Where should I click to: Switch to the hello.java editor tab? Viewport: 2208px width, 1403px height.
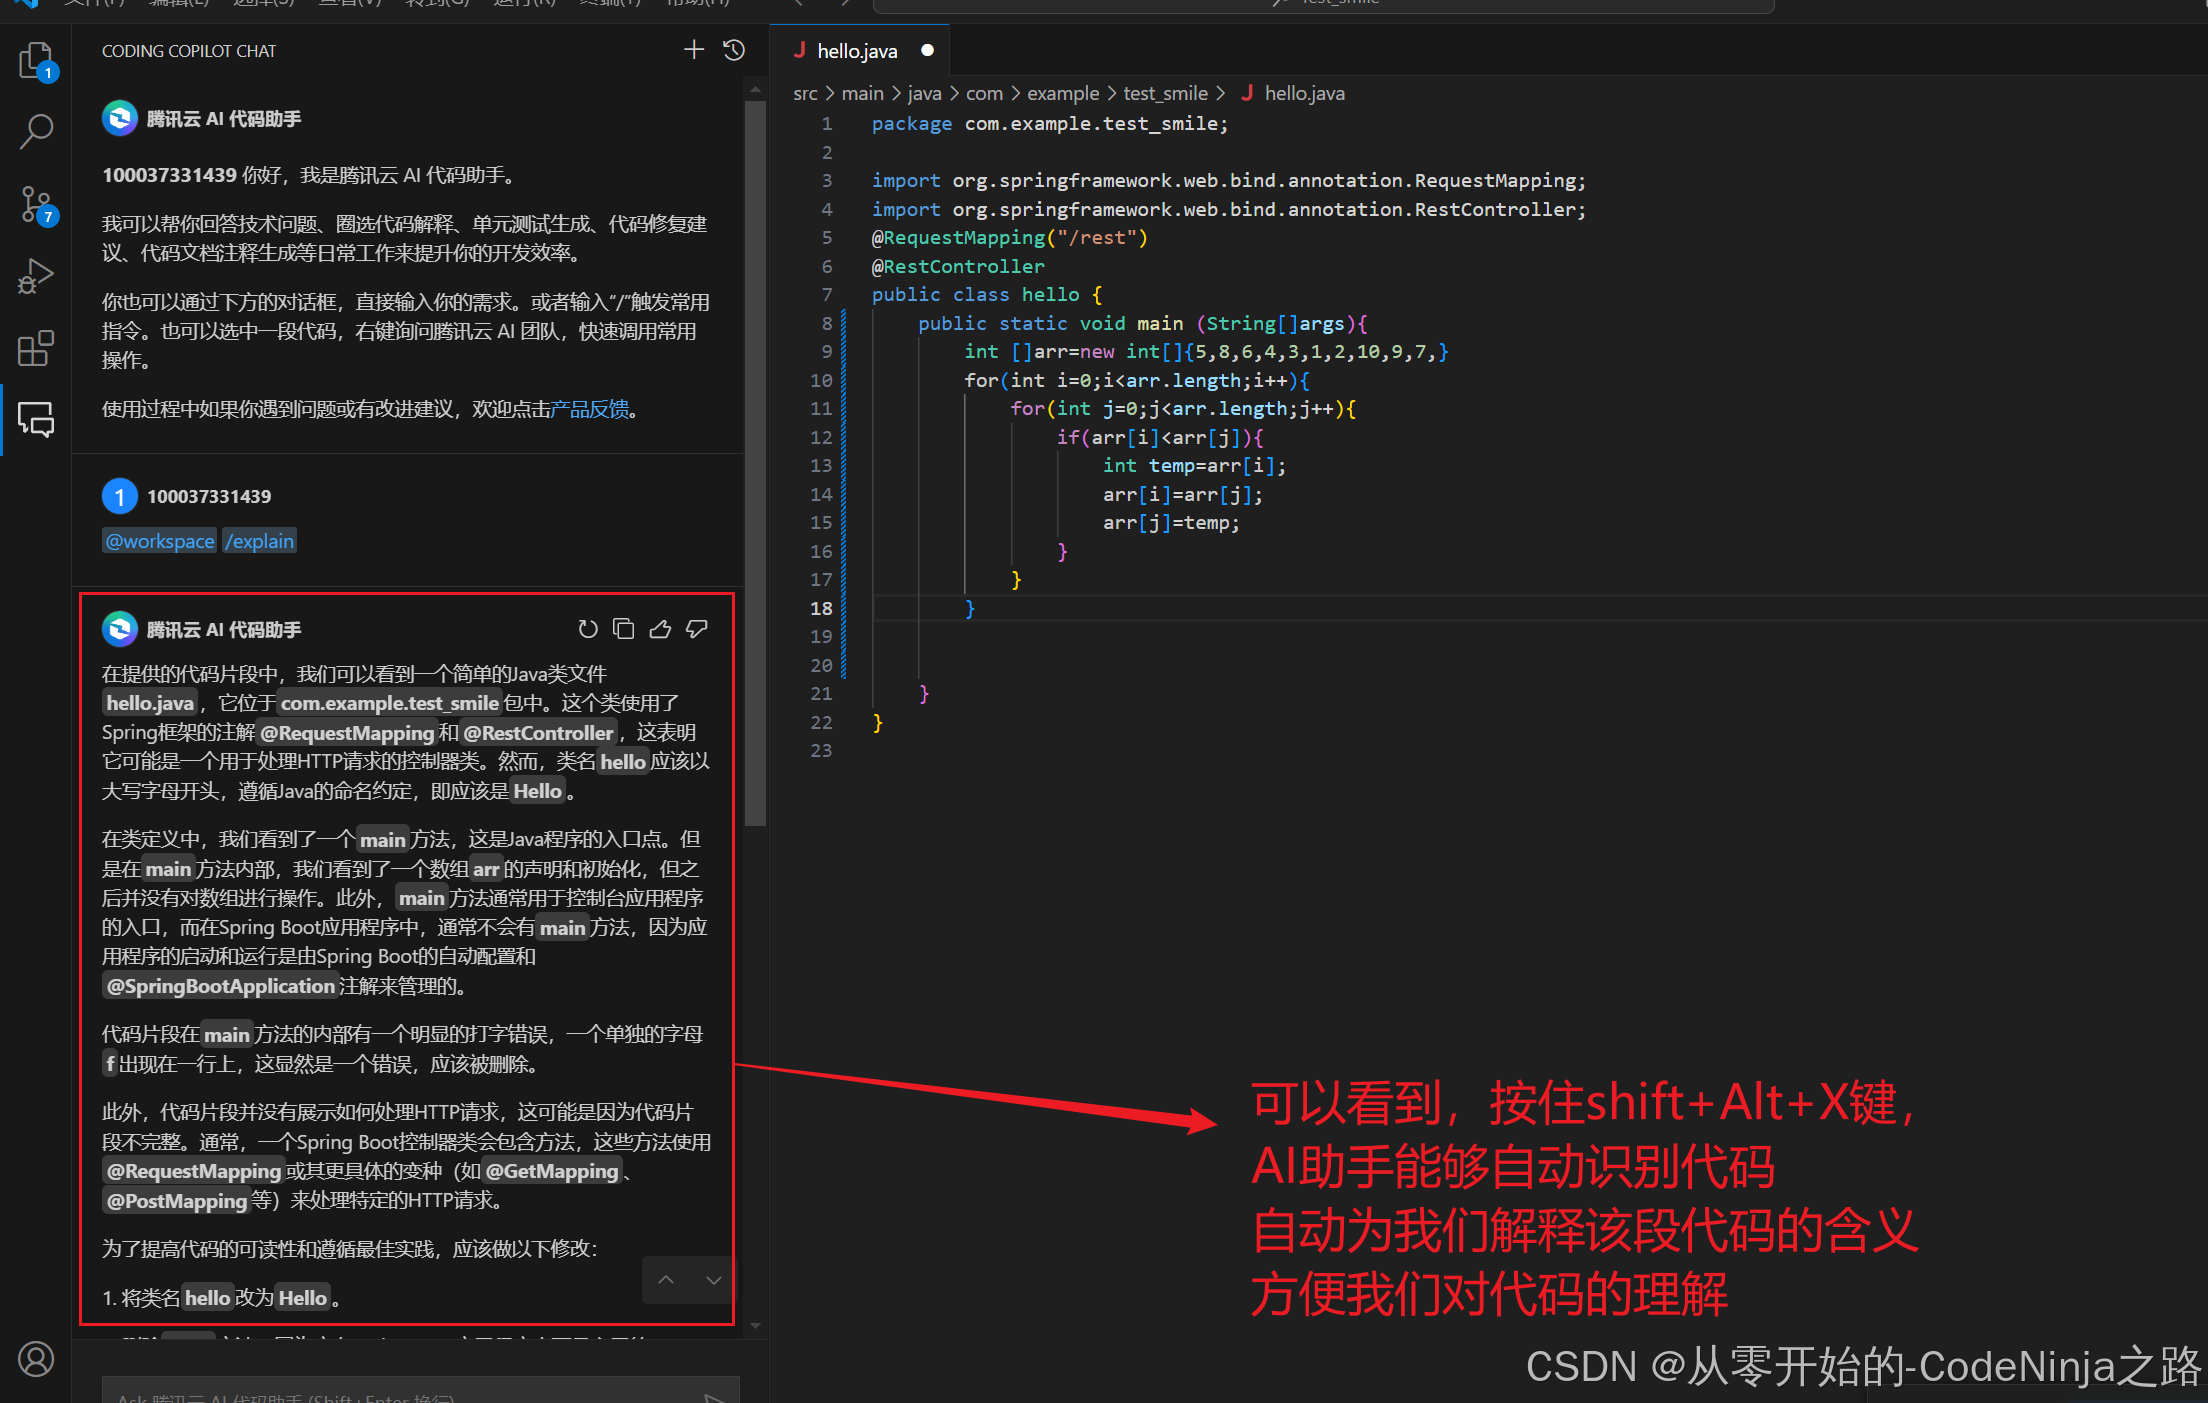[x=856, y=51]
